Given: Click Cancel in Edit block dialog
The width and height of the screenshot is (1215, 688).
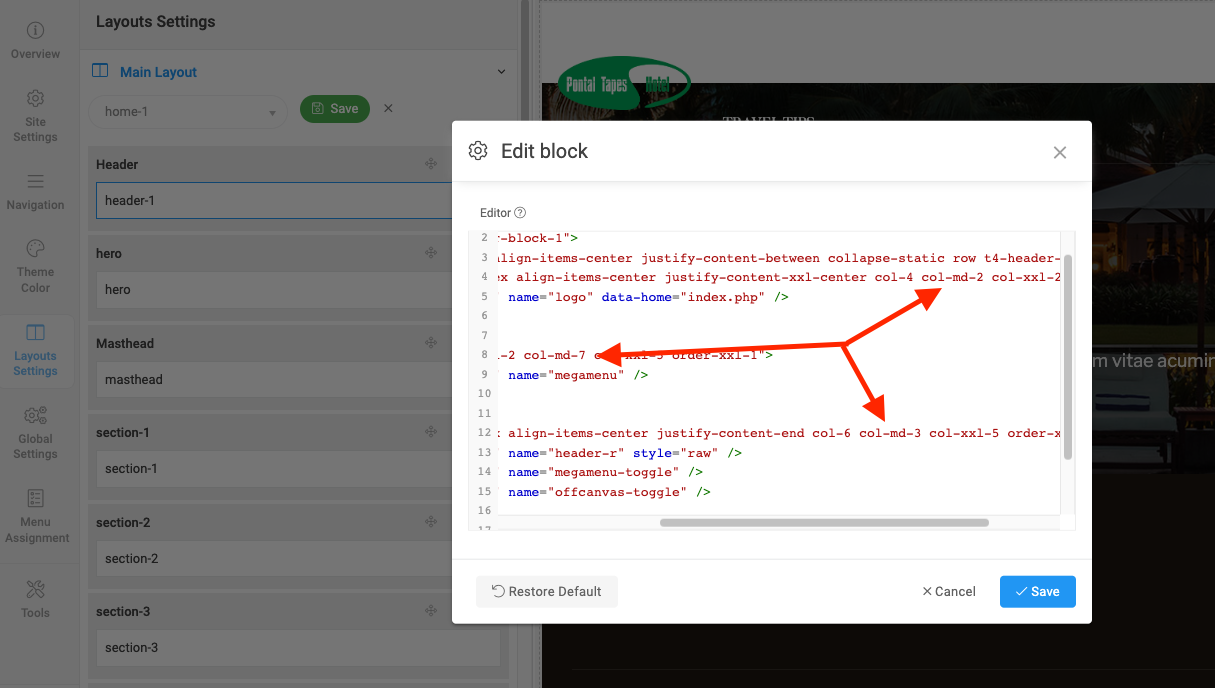Looking at the screenshot, I should (948, 591).
